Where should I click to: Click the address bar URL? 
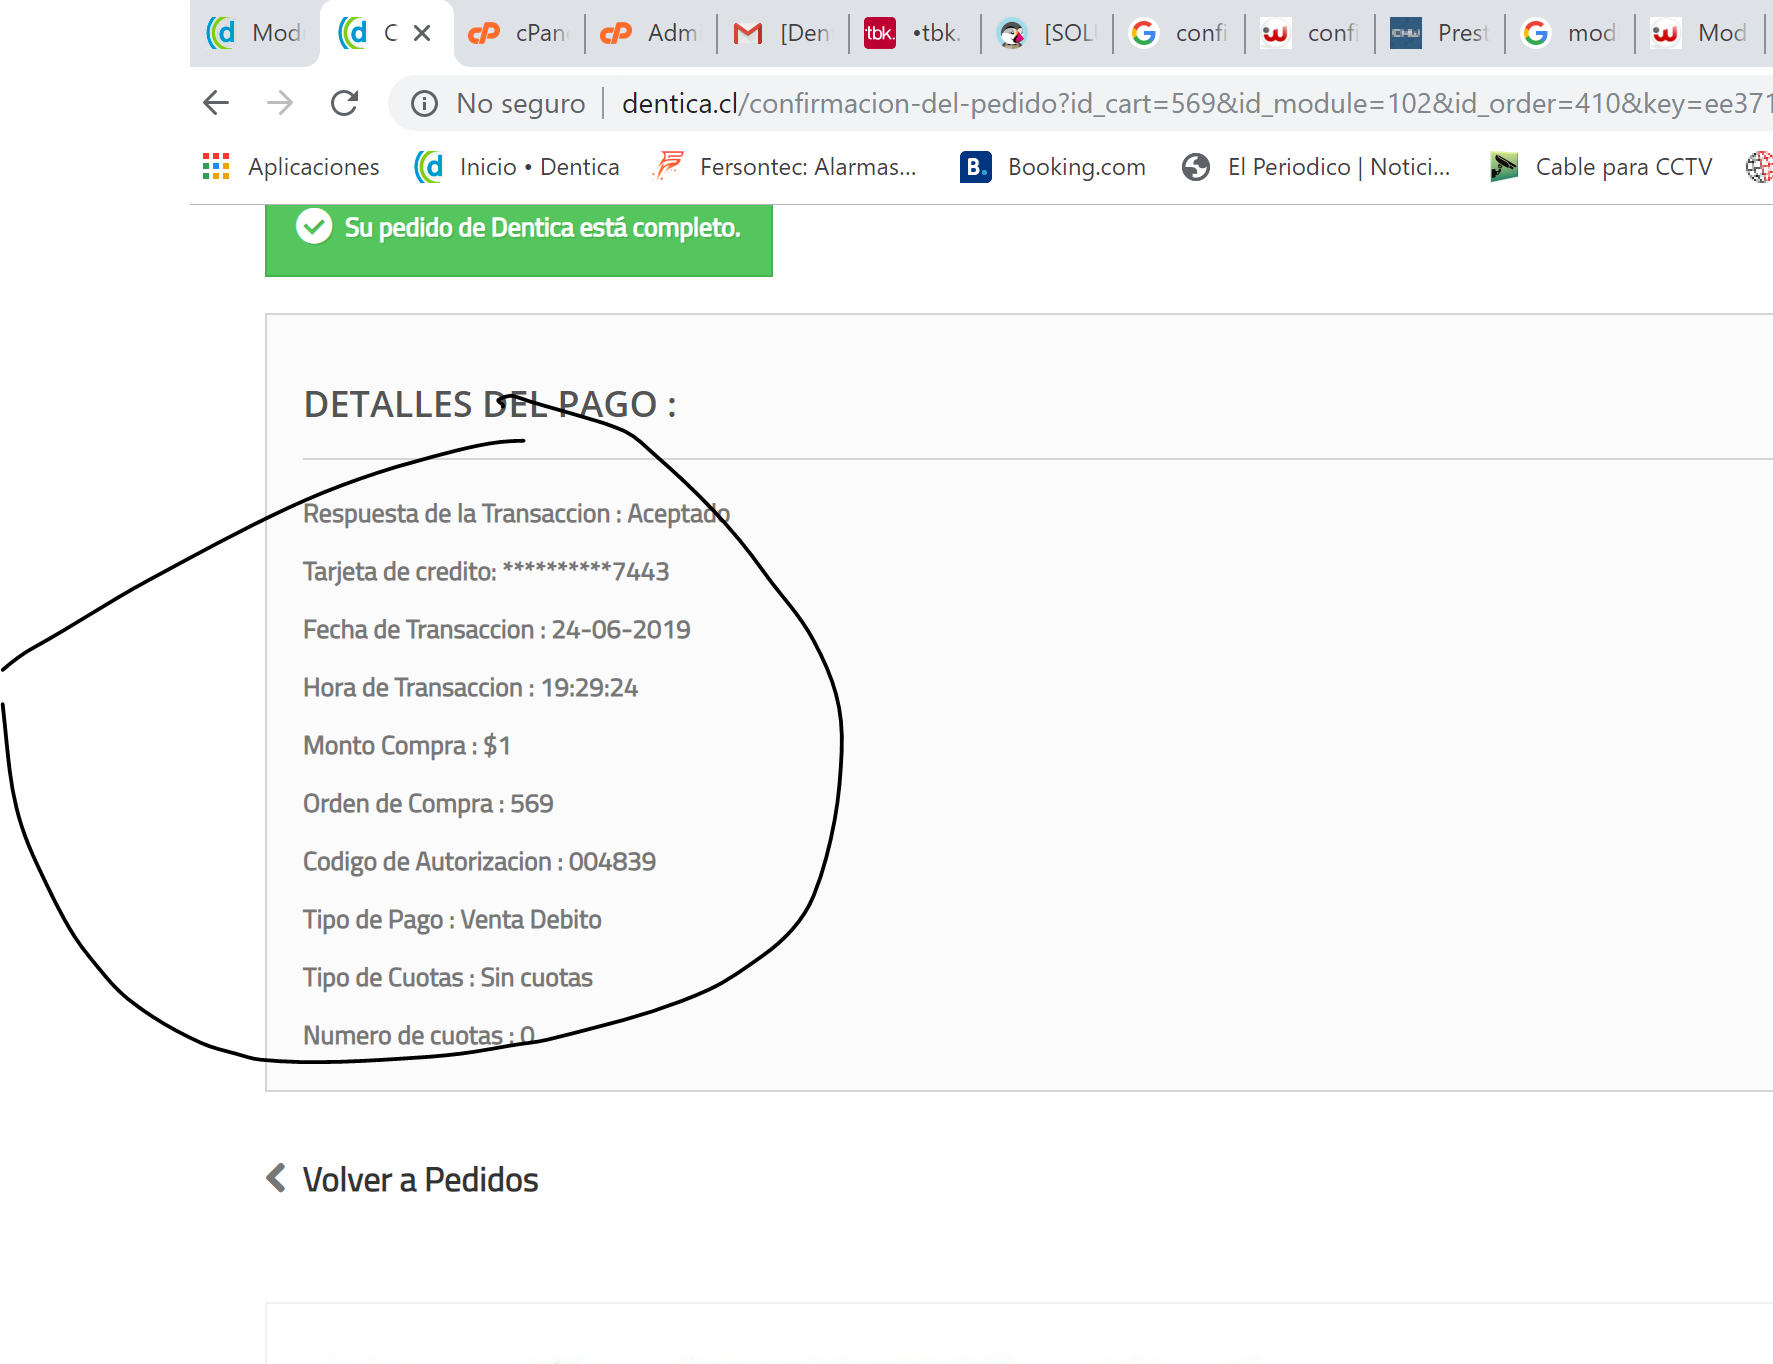[1196, 103]
